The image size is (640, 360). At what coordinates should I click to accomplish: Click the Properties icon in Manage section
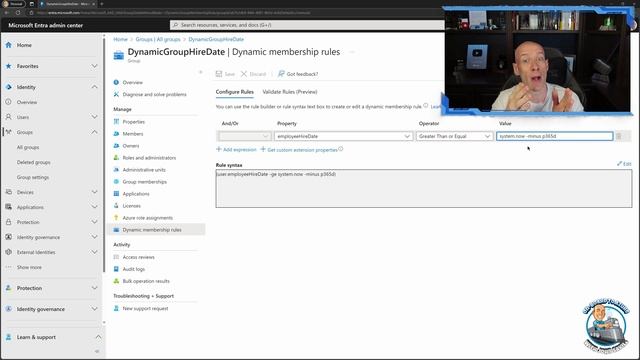click(x=116, y=122)
